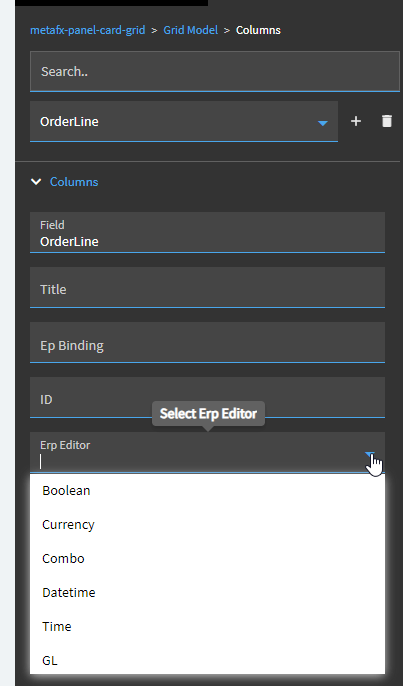Click the Columns section header label
The image size is (403, 686).
click(74, 182)
